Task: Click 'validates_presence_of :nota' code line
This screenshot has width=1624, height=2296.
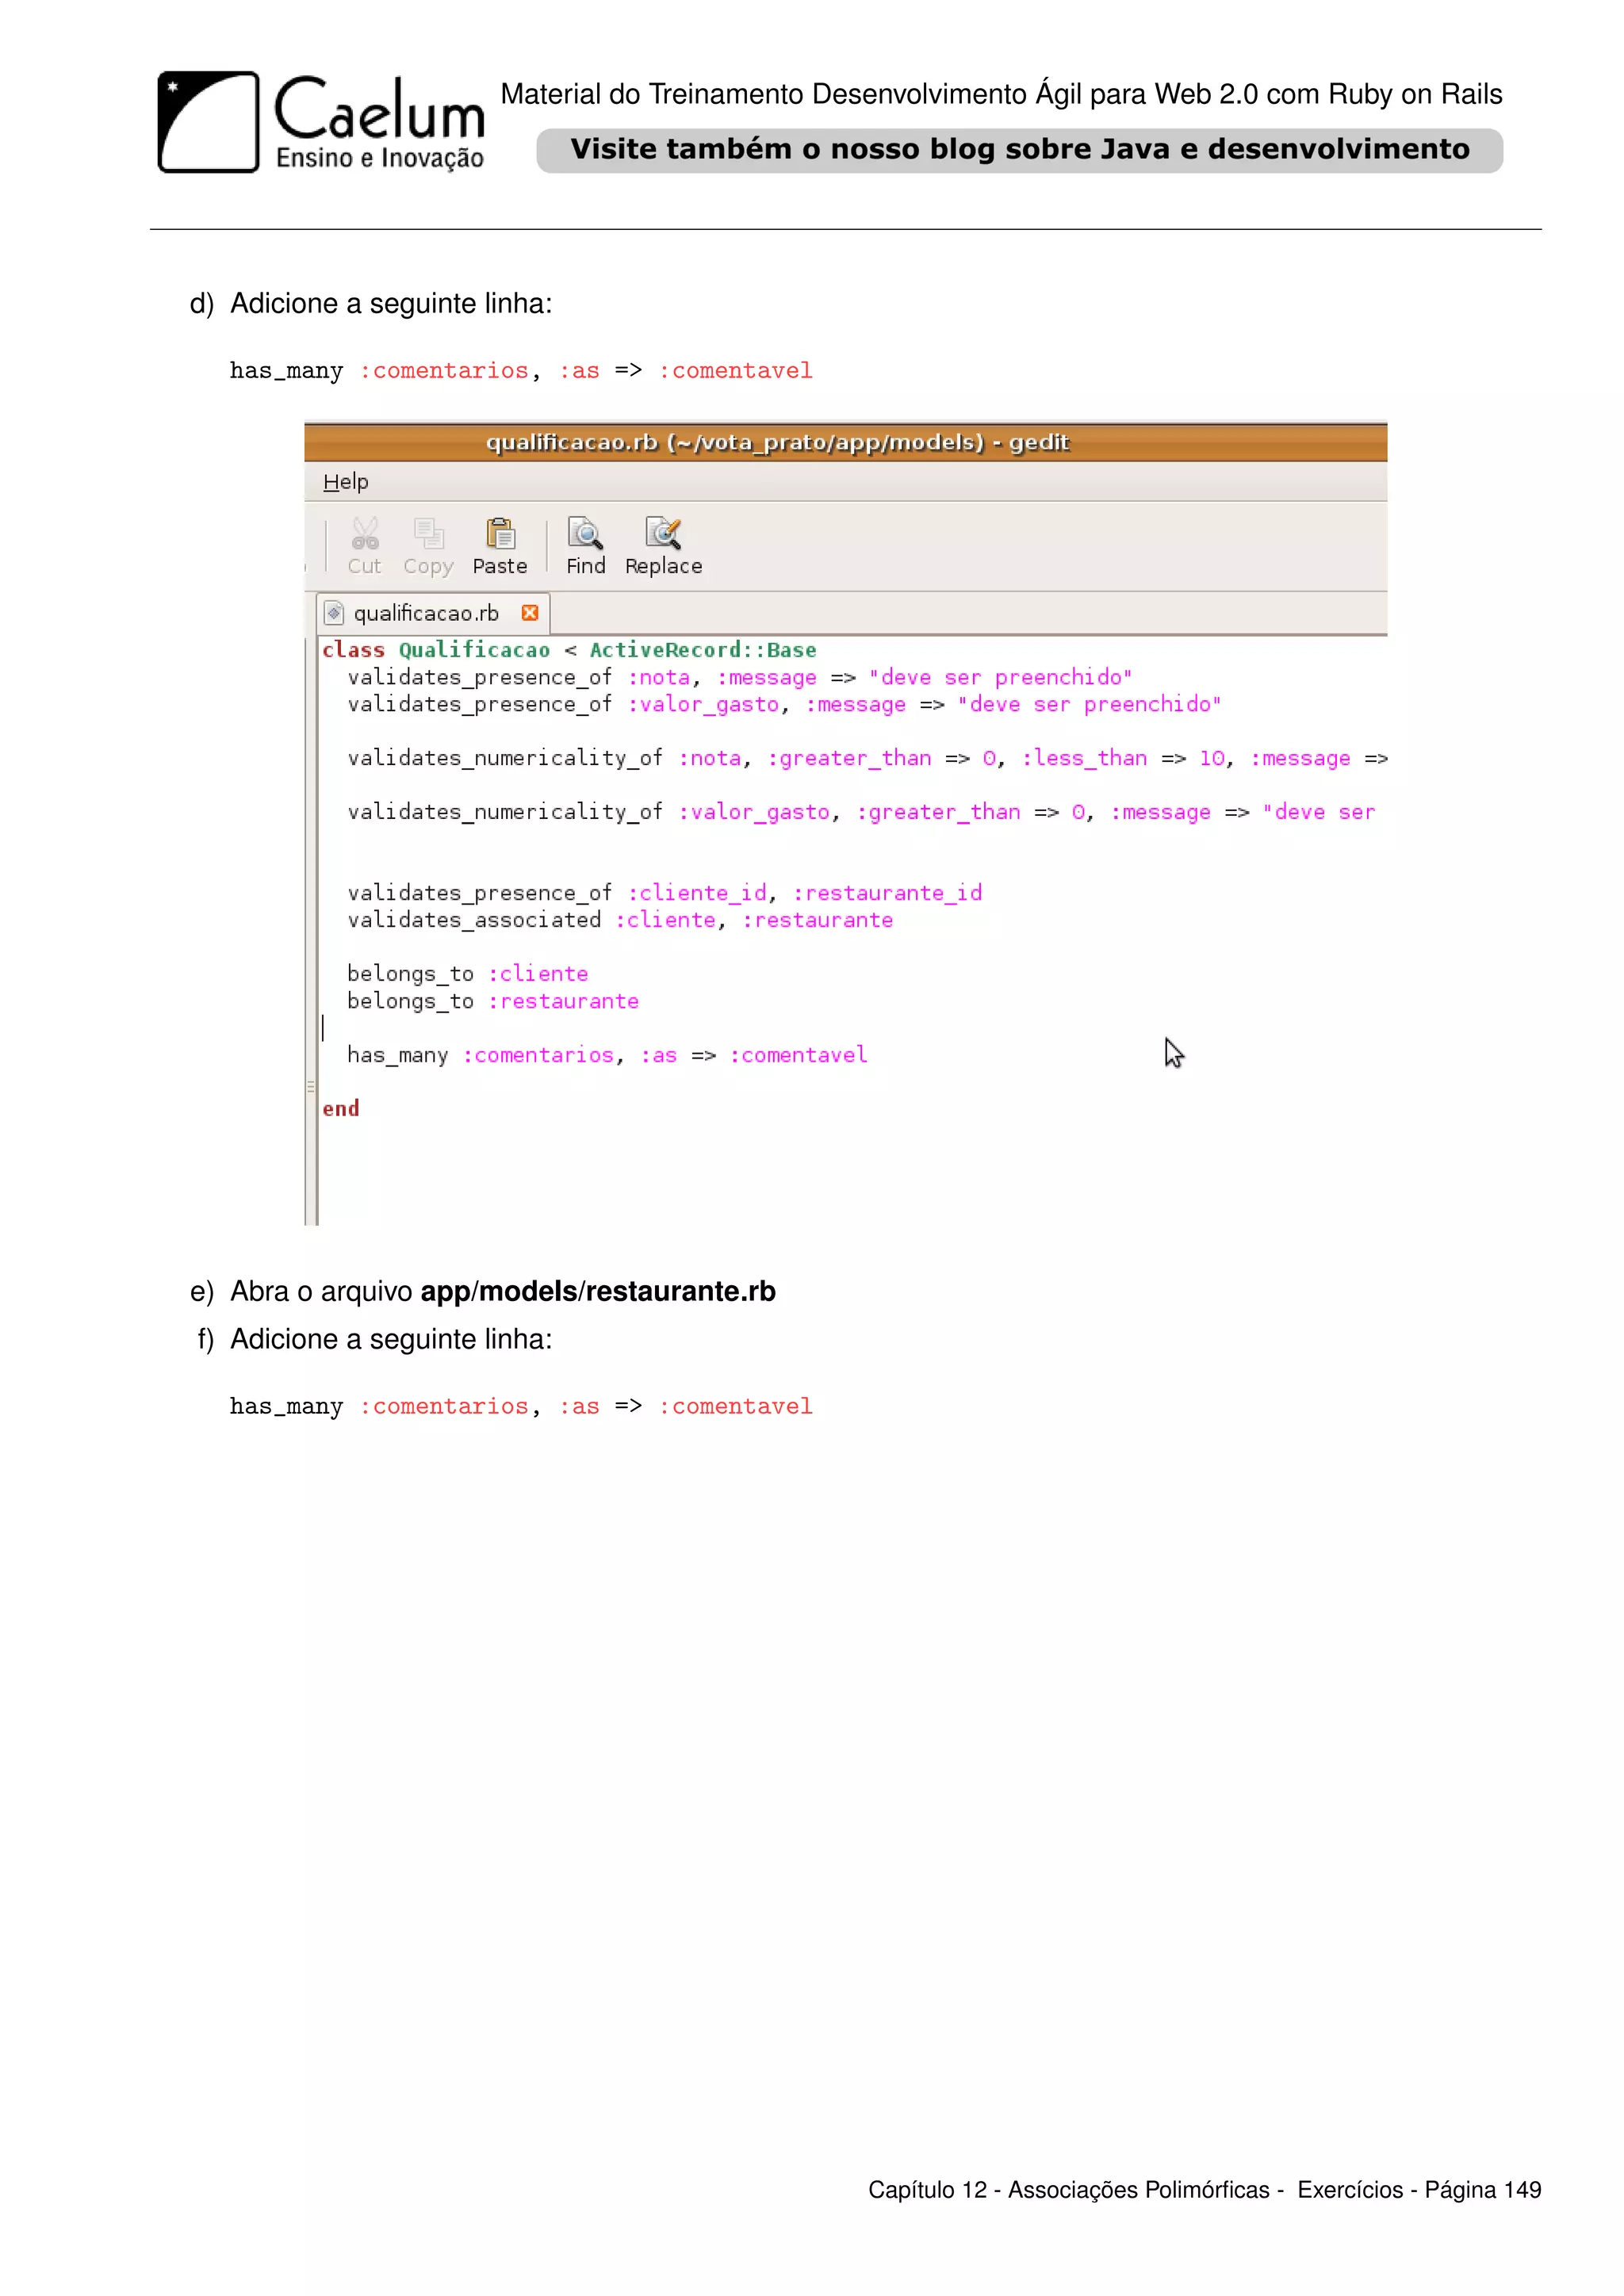Action: tap(740, 677)
